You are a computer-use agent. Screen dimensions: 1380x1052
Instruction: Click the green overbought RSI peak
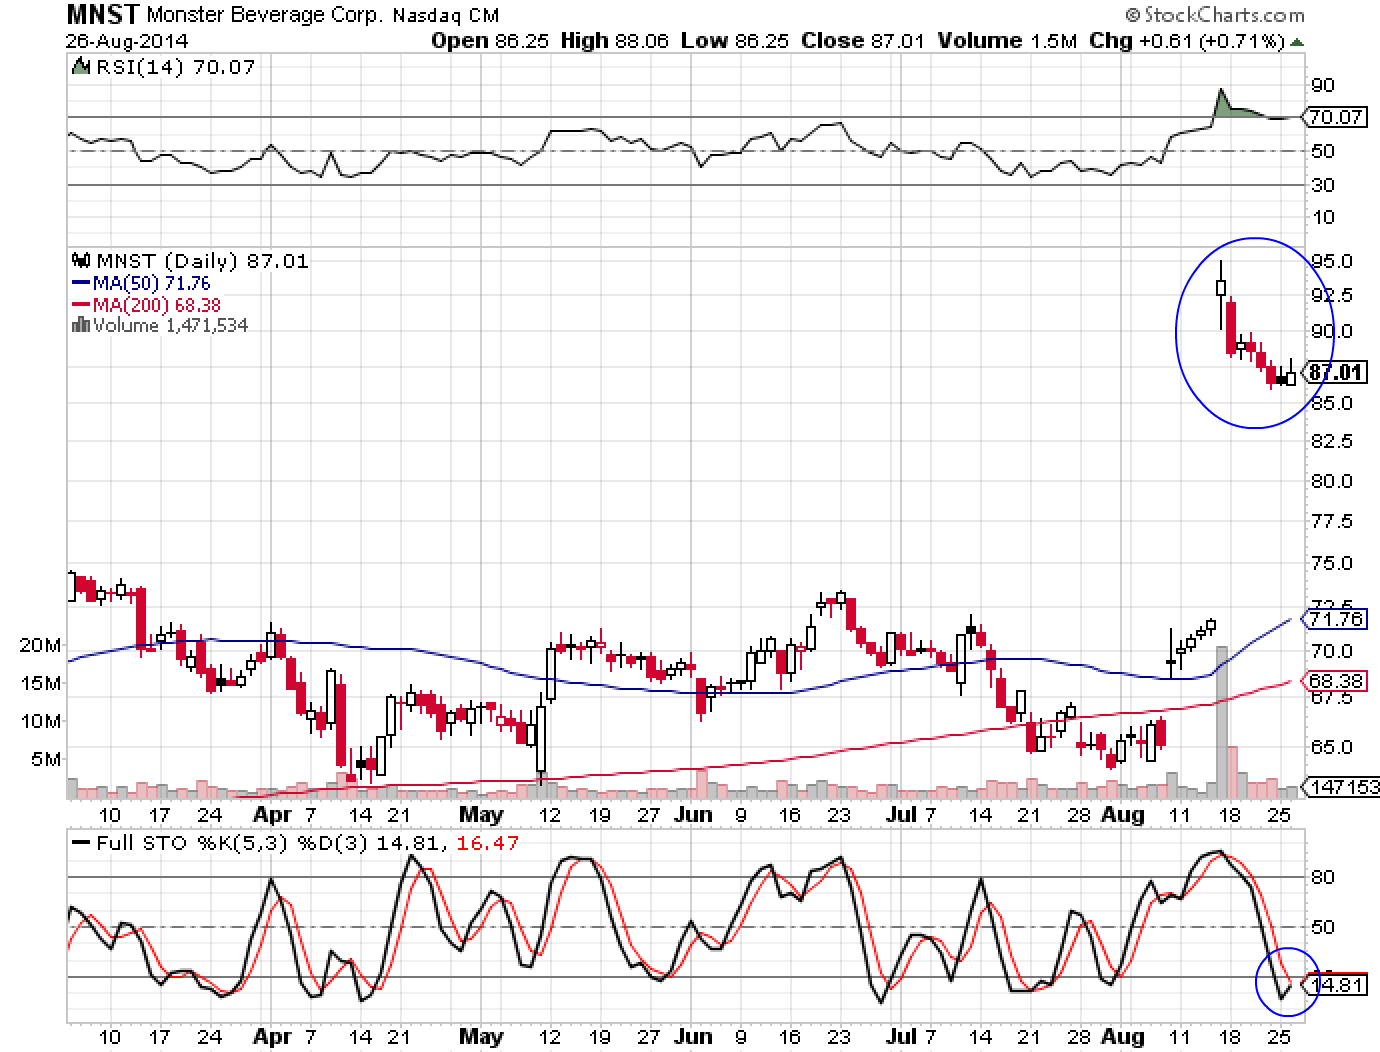(1224, 106)
